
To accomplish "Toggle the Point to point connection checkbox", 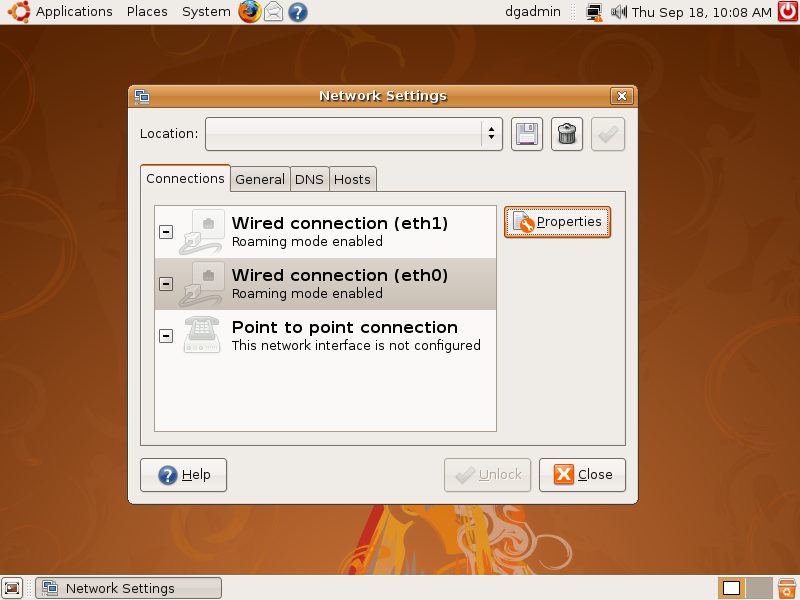I will point(166,336).
